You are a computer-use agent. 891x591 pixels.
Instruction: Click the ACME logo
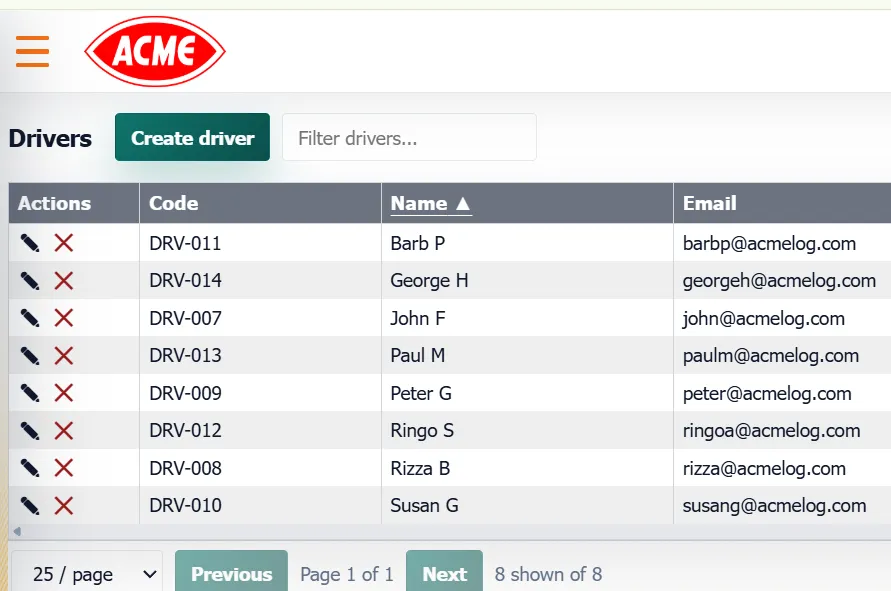(x=155, y=51)
